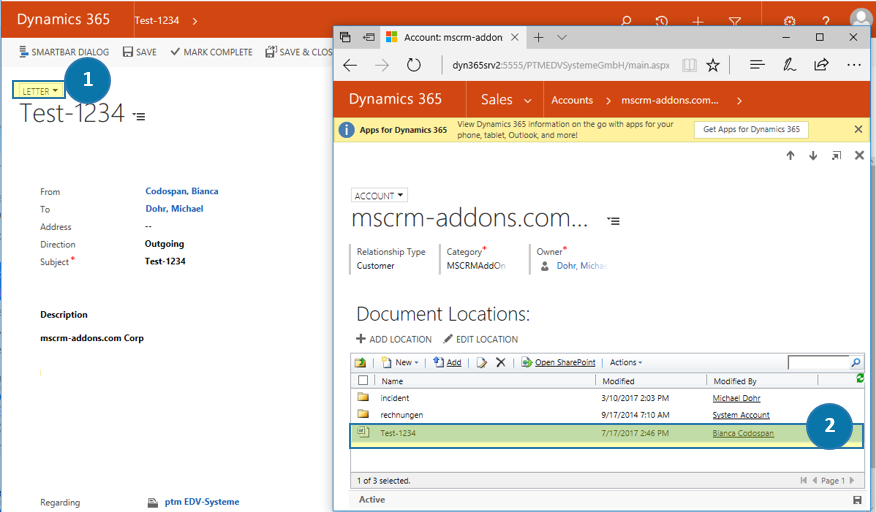The height and width of the screenshot is (512, 876).
Task: Click the search icon in background Dynamics bar
Action: pos(626,21)
